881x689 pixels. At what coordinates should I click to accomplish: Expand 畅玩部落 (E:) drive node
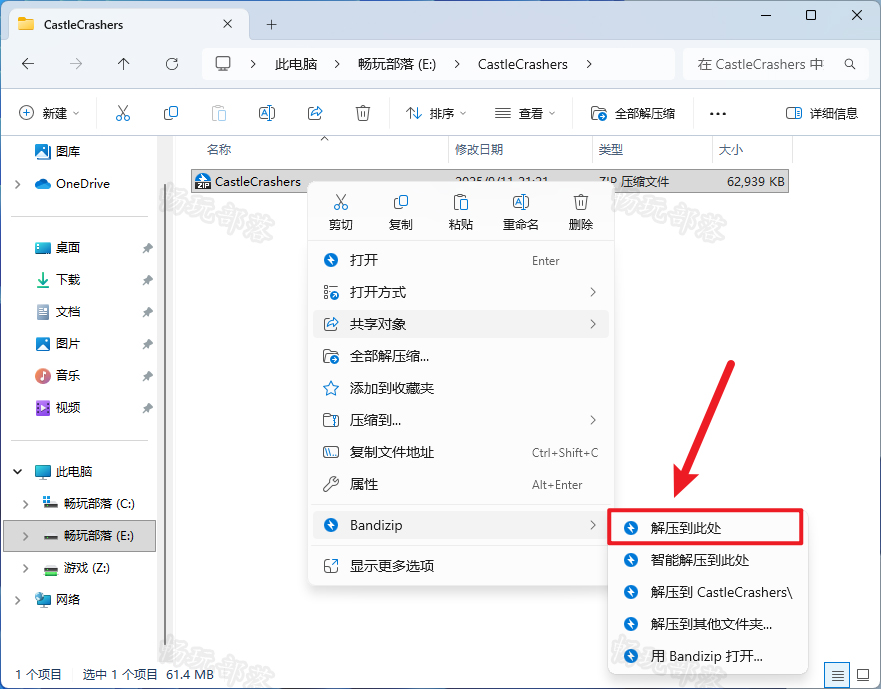coord(25,536)
